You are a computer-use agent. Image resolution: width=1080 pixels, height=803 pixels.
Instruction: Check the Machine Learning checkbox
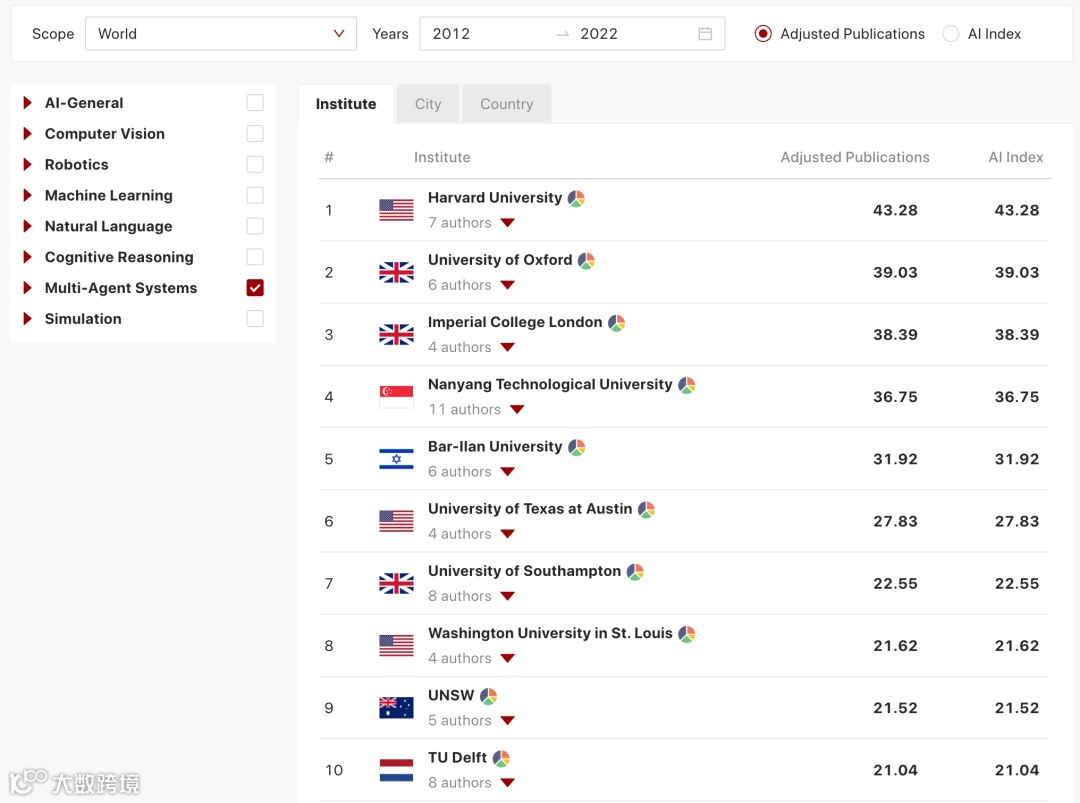pyautogui.click(x=255, y=196)
